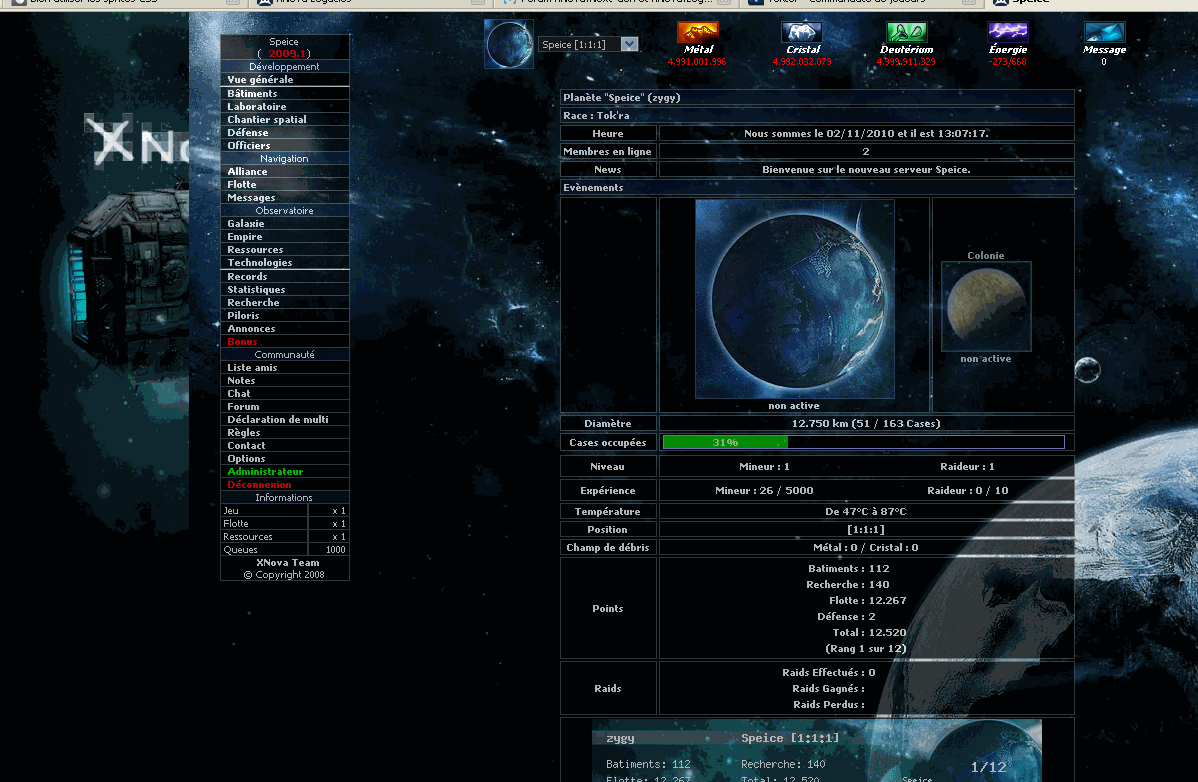The image size is (1198, 782).
Task: Click the Métal resource icon
Action: 698,32
